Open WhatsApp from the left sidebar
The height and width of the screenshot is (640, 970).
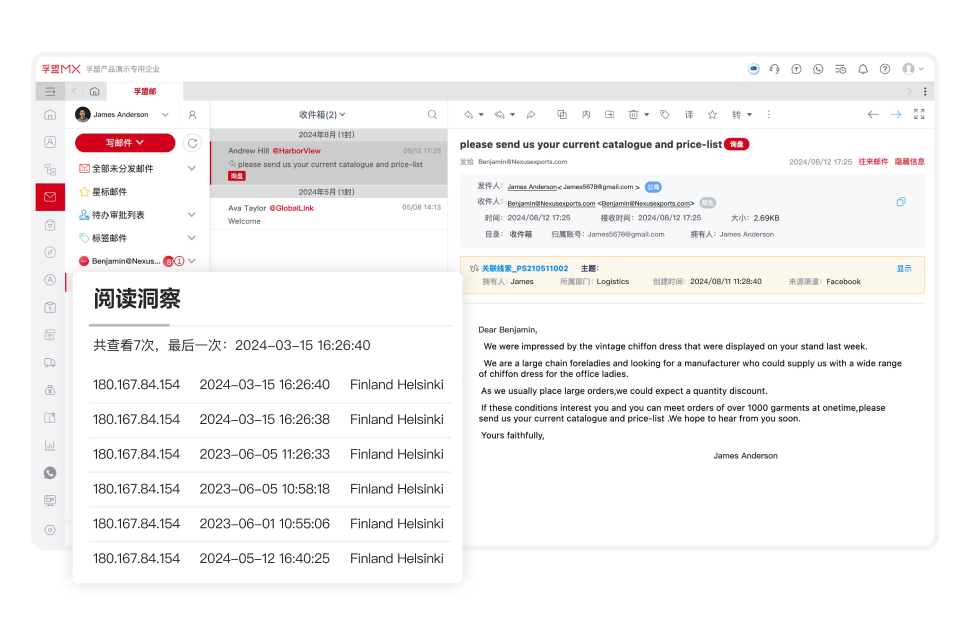pyautogui.click(x=50, y=473)
